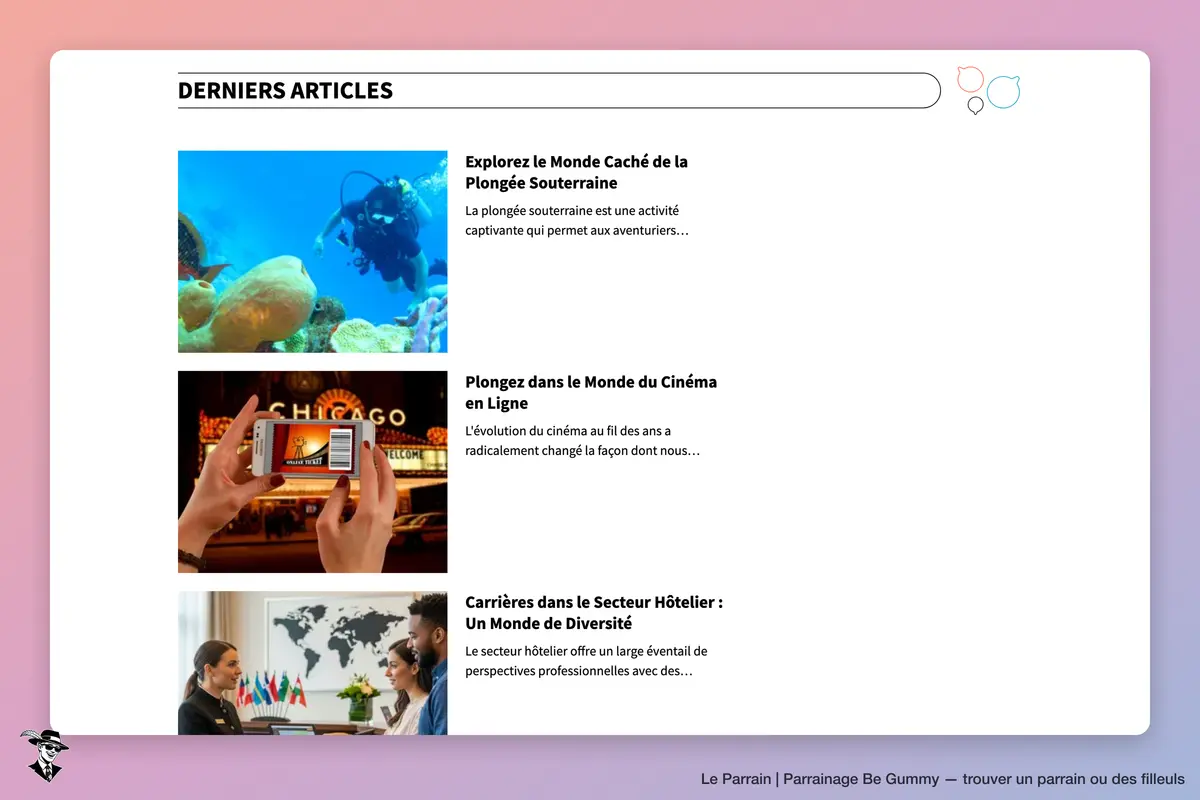Open article 'Carrières dans le Secteur Hôtelier'

[594, 612]
